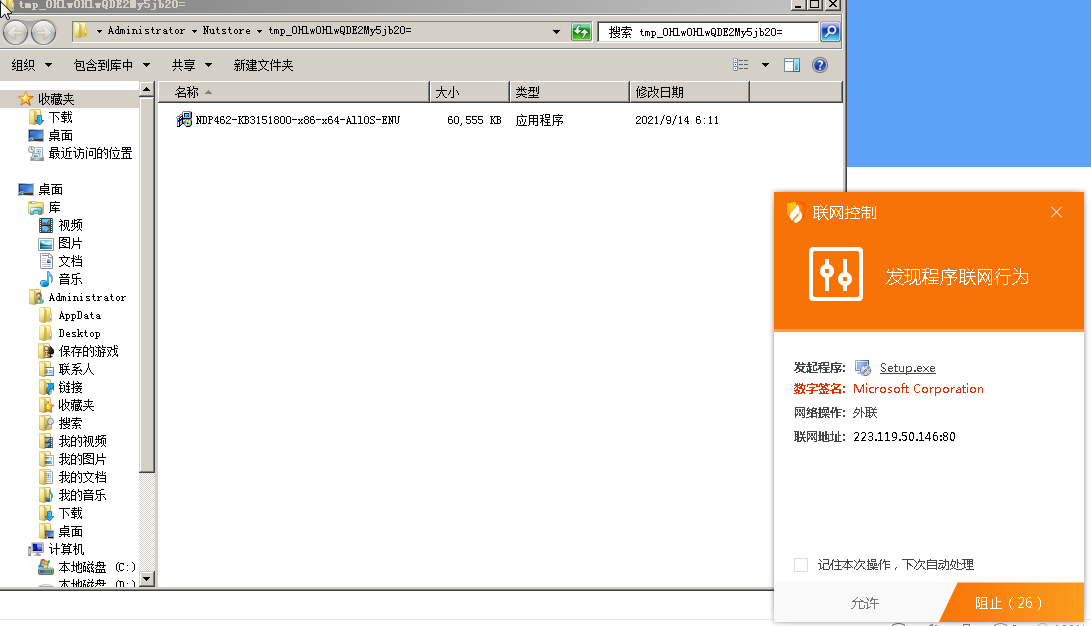The width and height of the screenshot is (1091, 626).
Task: Click the search magnifier button
Action: 830,31
